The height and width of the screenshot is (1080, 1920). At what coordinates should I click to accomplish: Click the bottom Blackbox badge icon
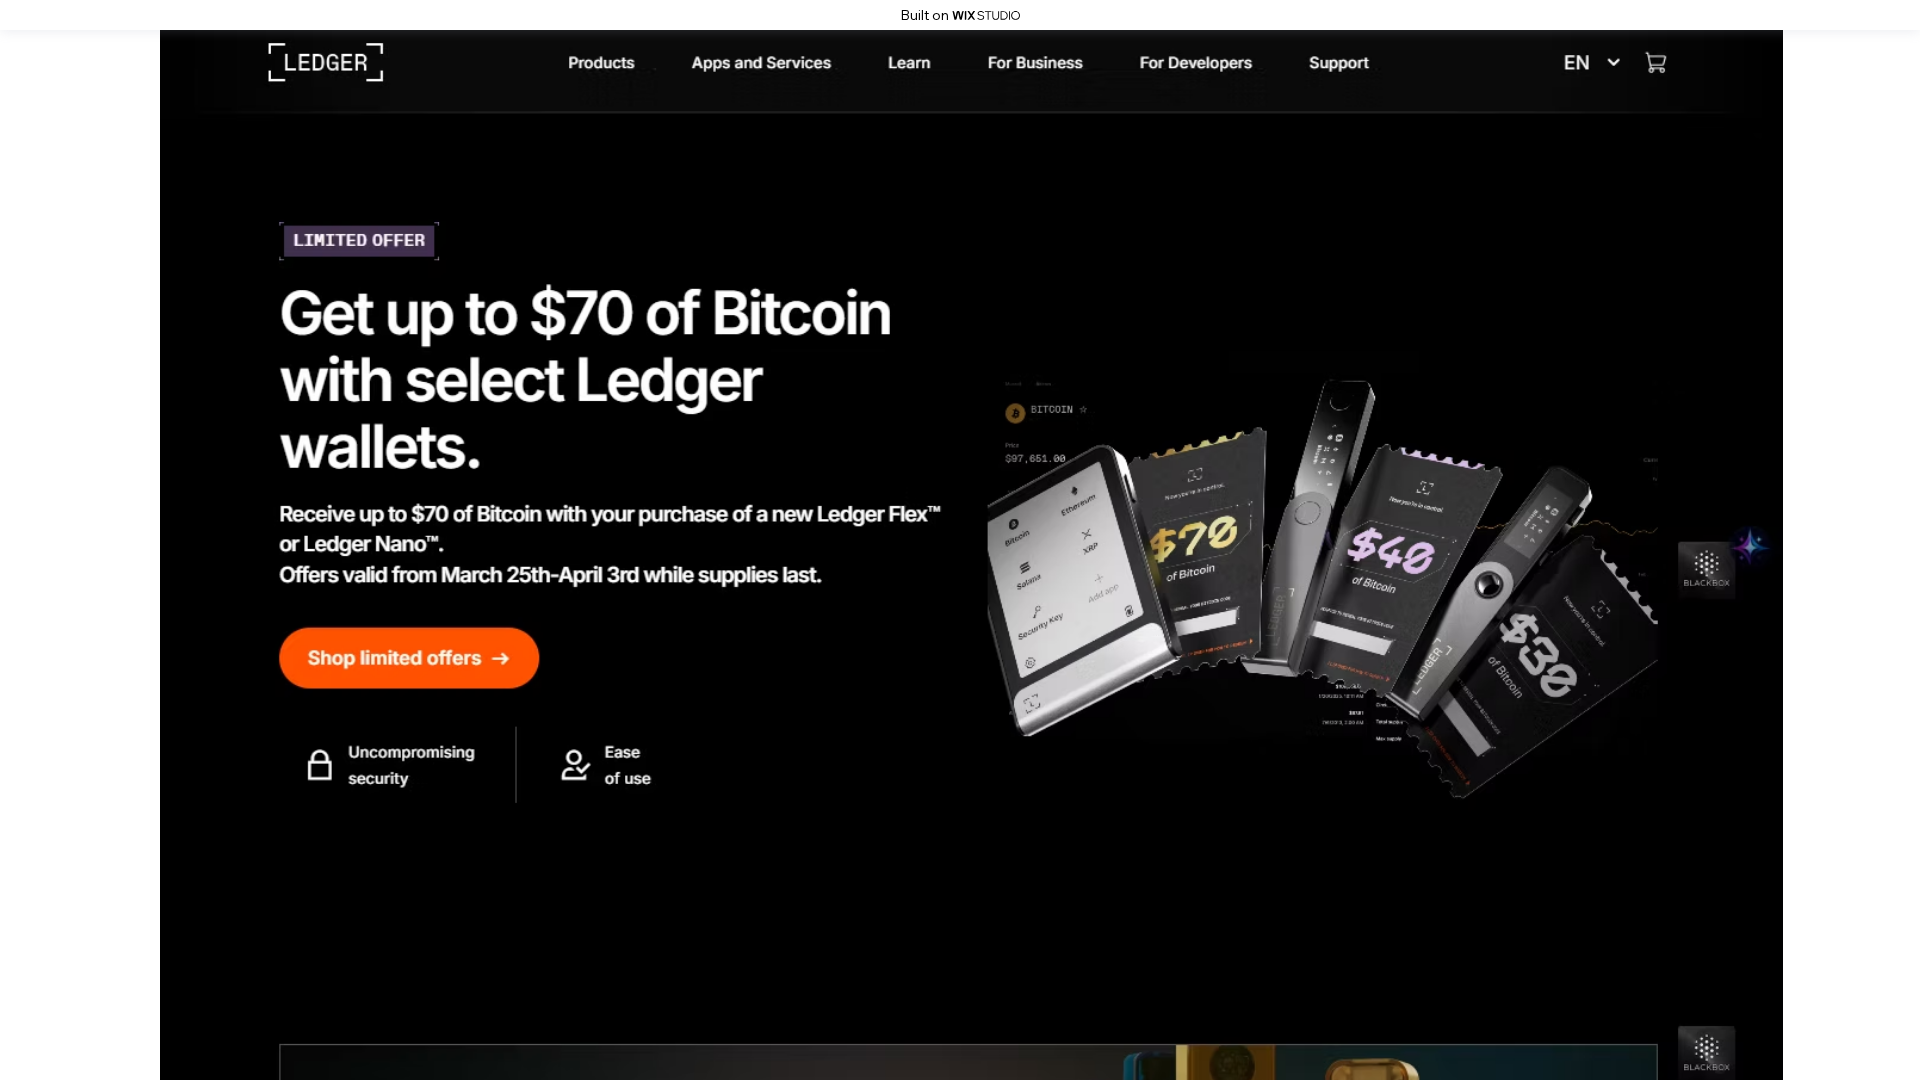tap(1706, 1052)
